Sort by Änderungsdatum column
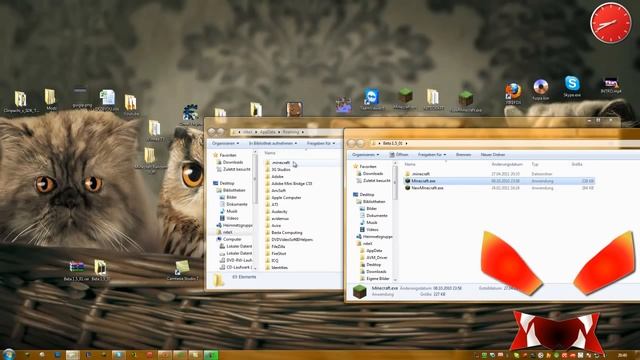Viewport: 640px width, 360px height. click(x=507, y=164)
